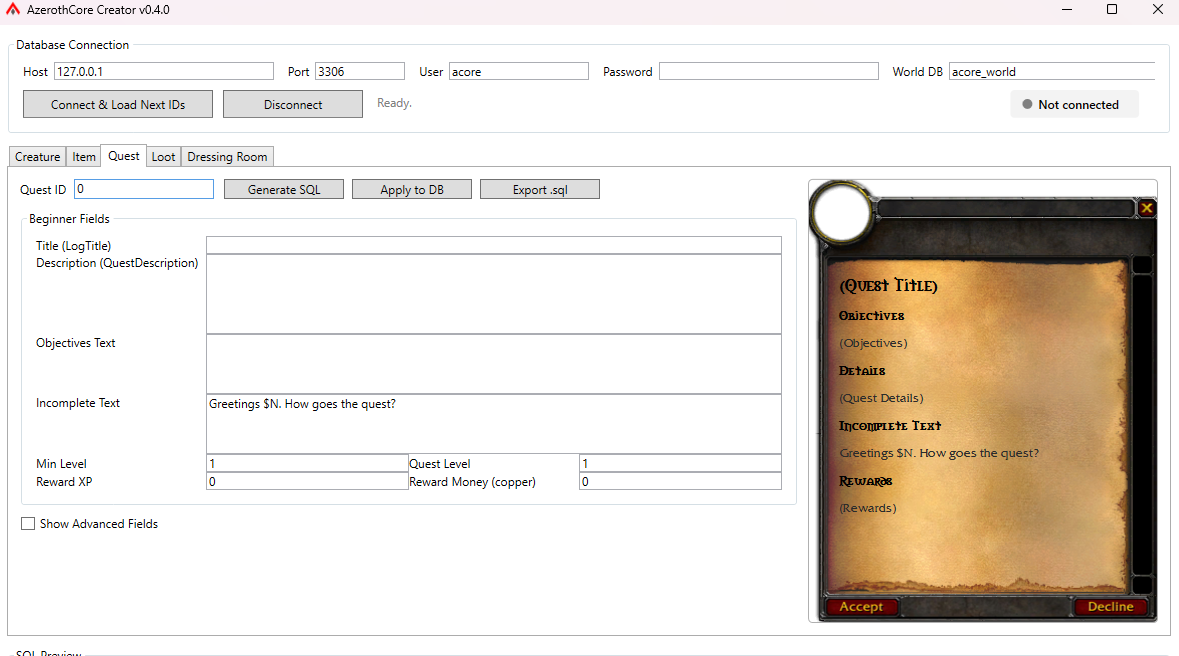Click inside the Quest ID field
1179x656 pixels.
coord(143,188)
